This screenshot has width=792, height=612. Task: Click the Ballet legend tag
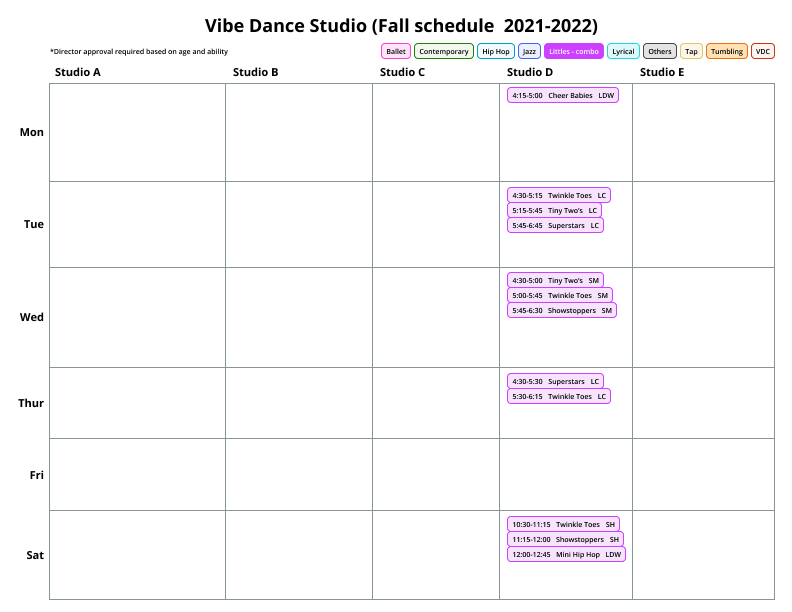[396, 51]
